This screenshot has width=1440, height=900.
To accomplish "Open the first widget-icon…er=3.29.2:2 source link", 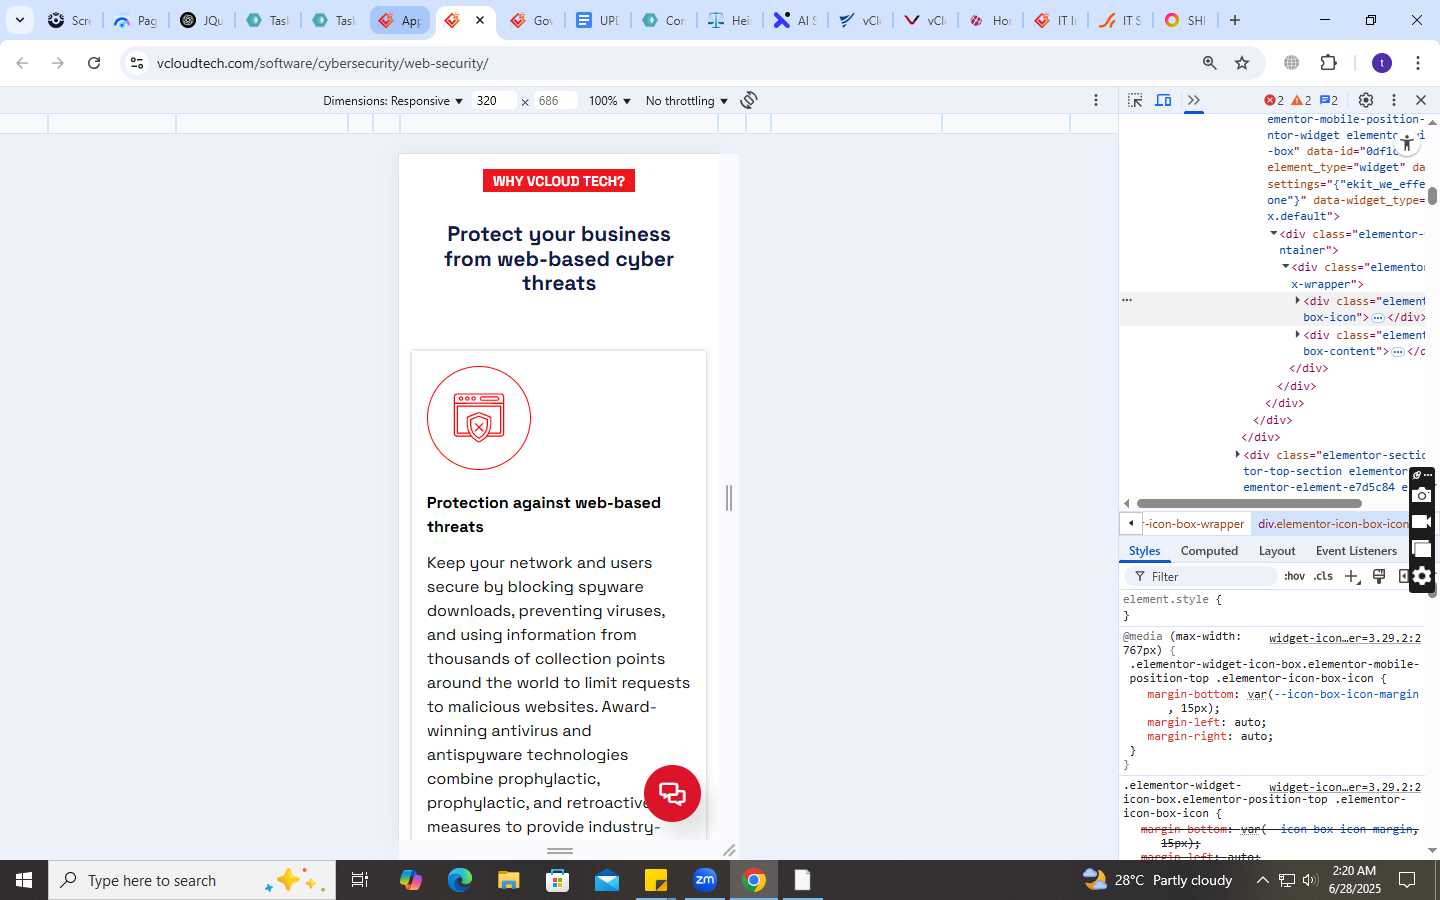I will pos(1344,638).
